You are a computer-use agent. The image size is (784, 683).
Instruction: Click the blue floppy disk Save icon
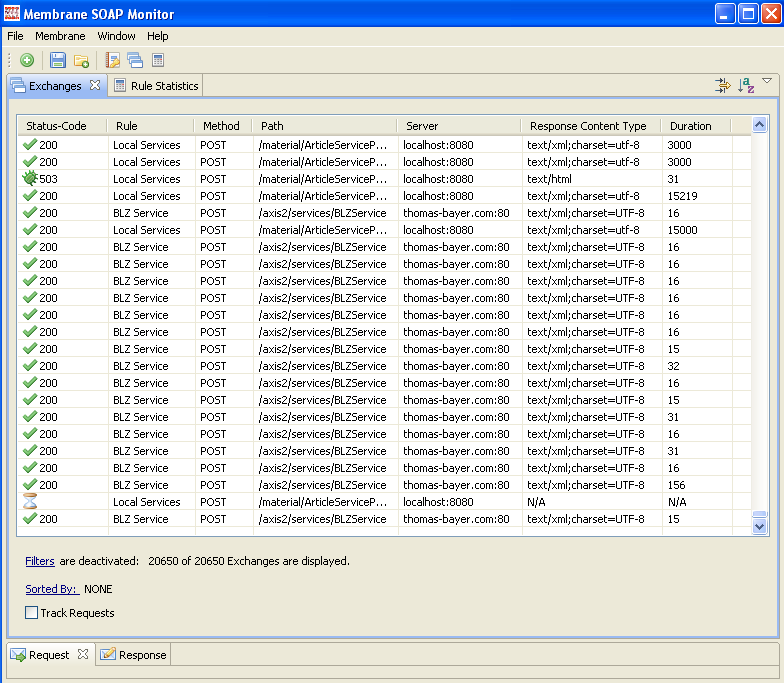tap(58, 60)
